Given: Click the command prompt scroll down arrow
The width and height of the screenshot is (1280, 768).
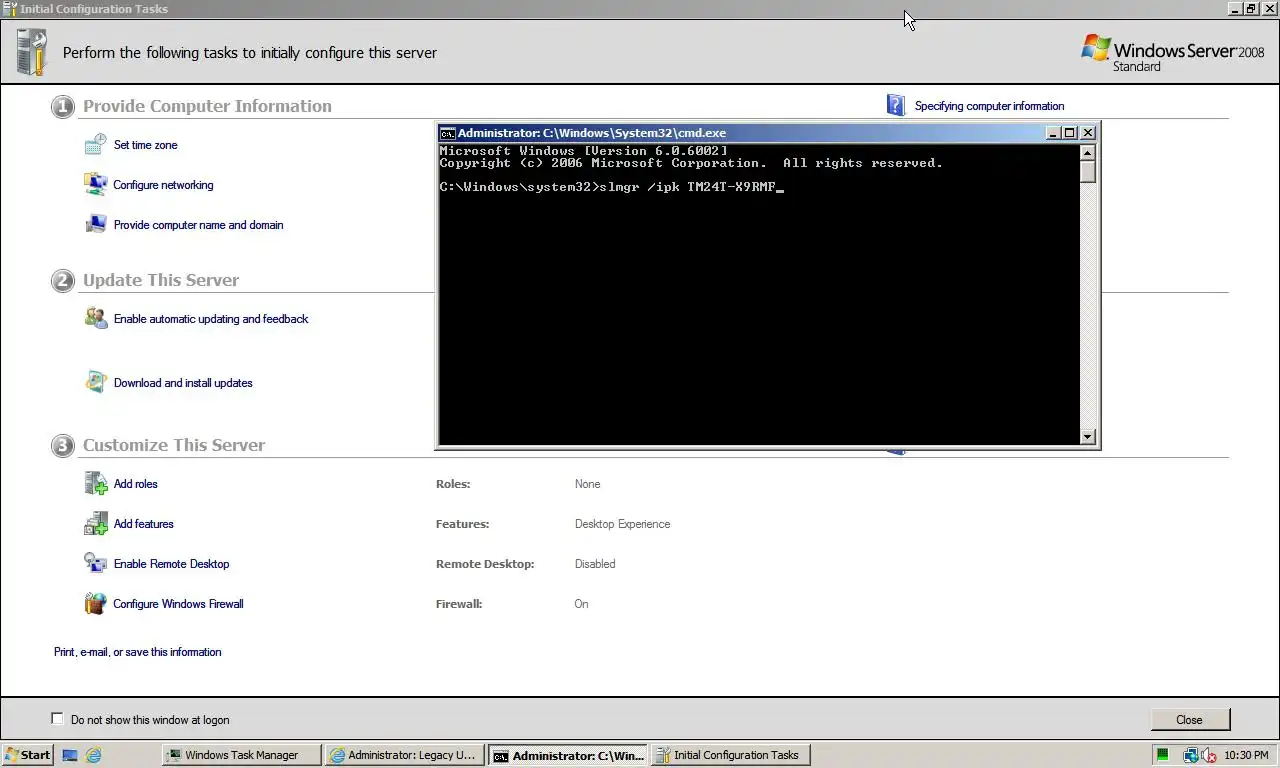Looking at the screenshot, I should 1088,437.
